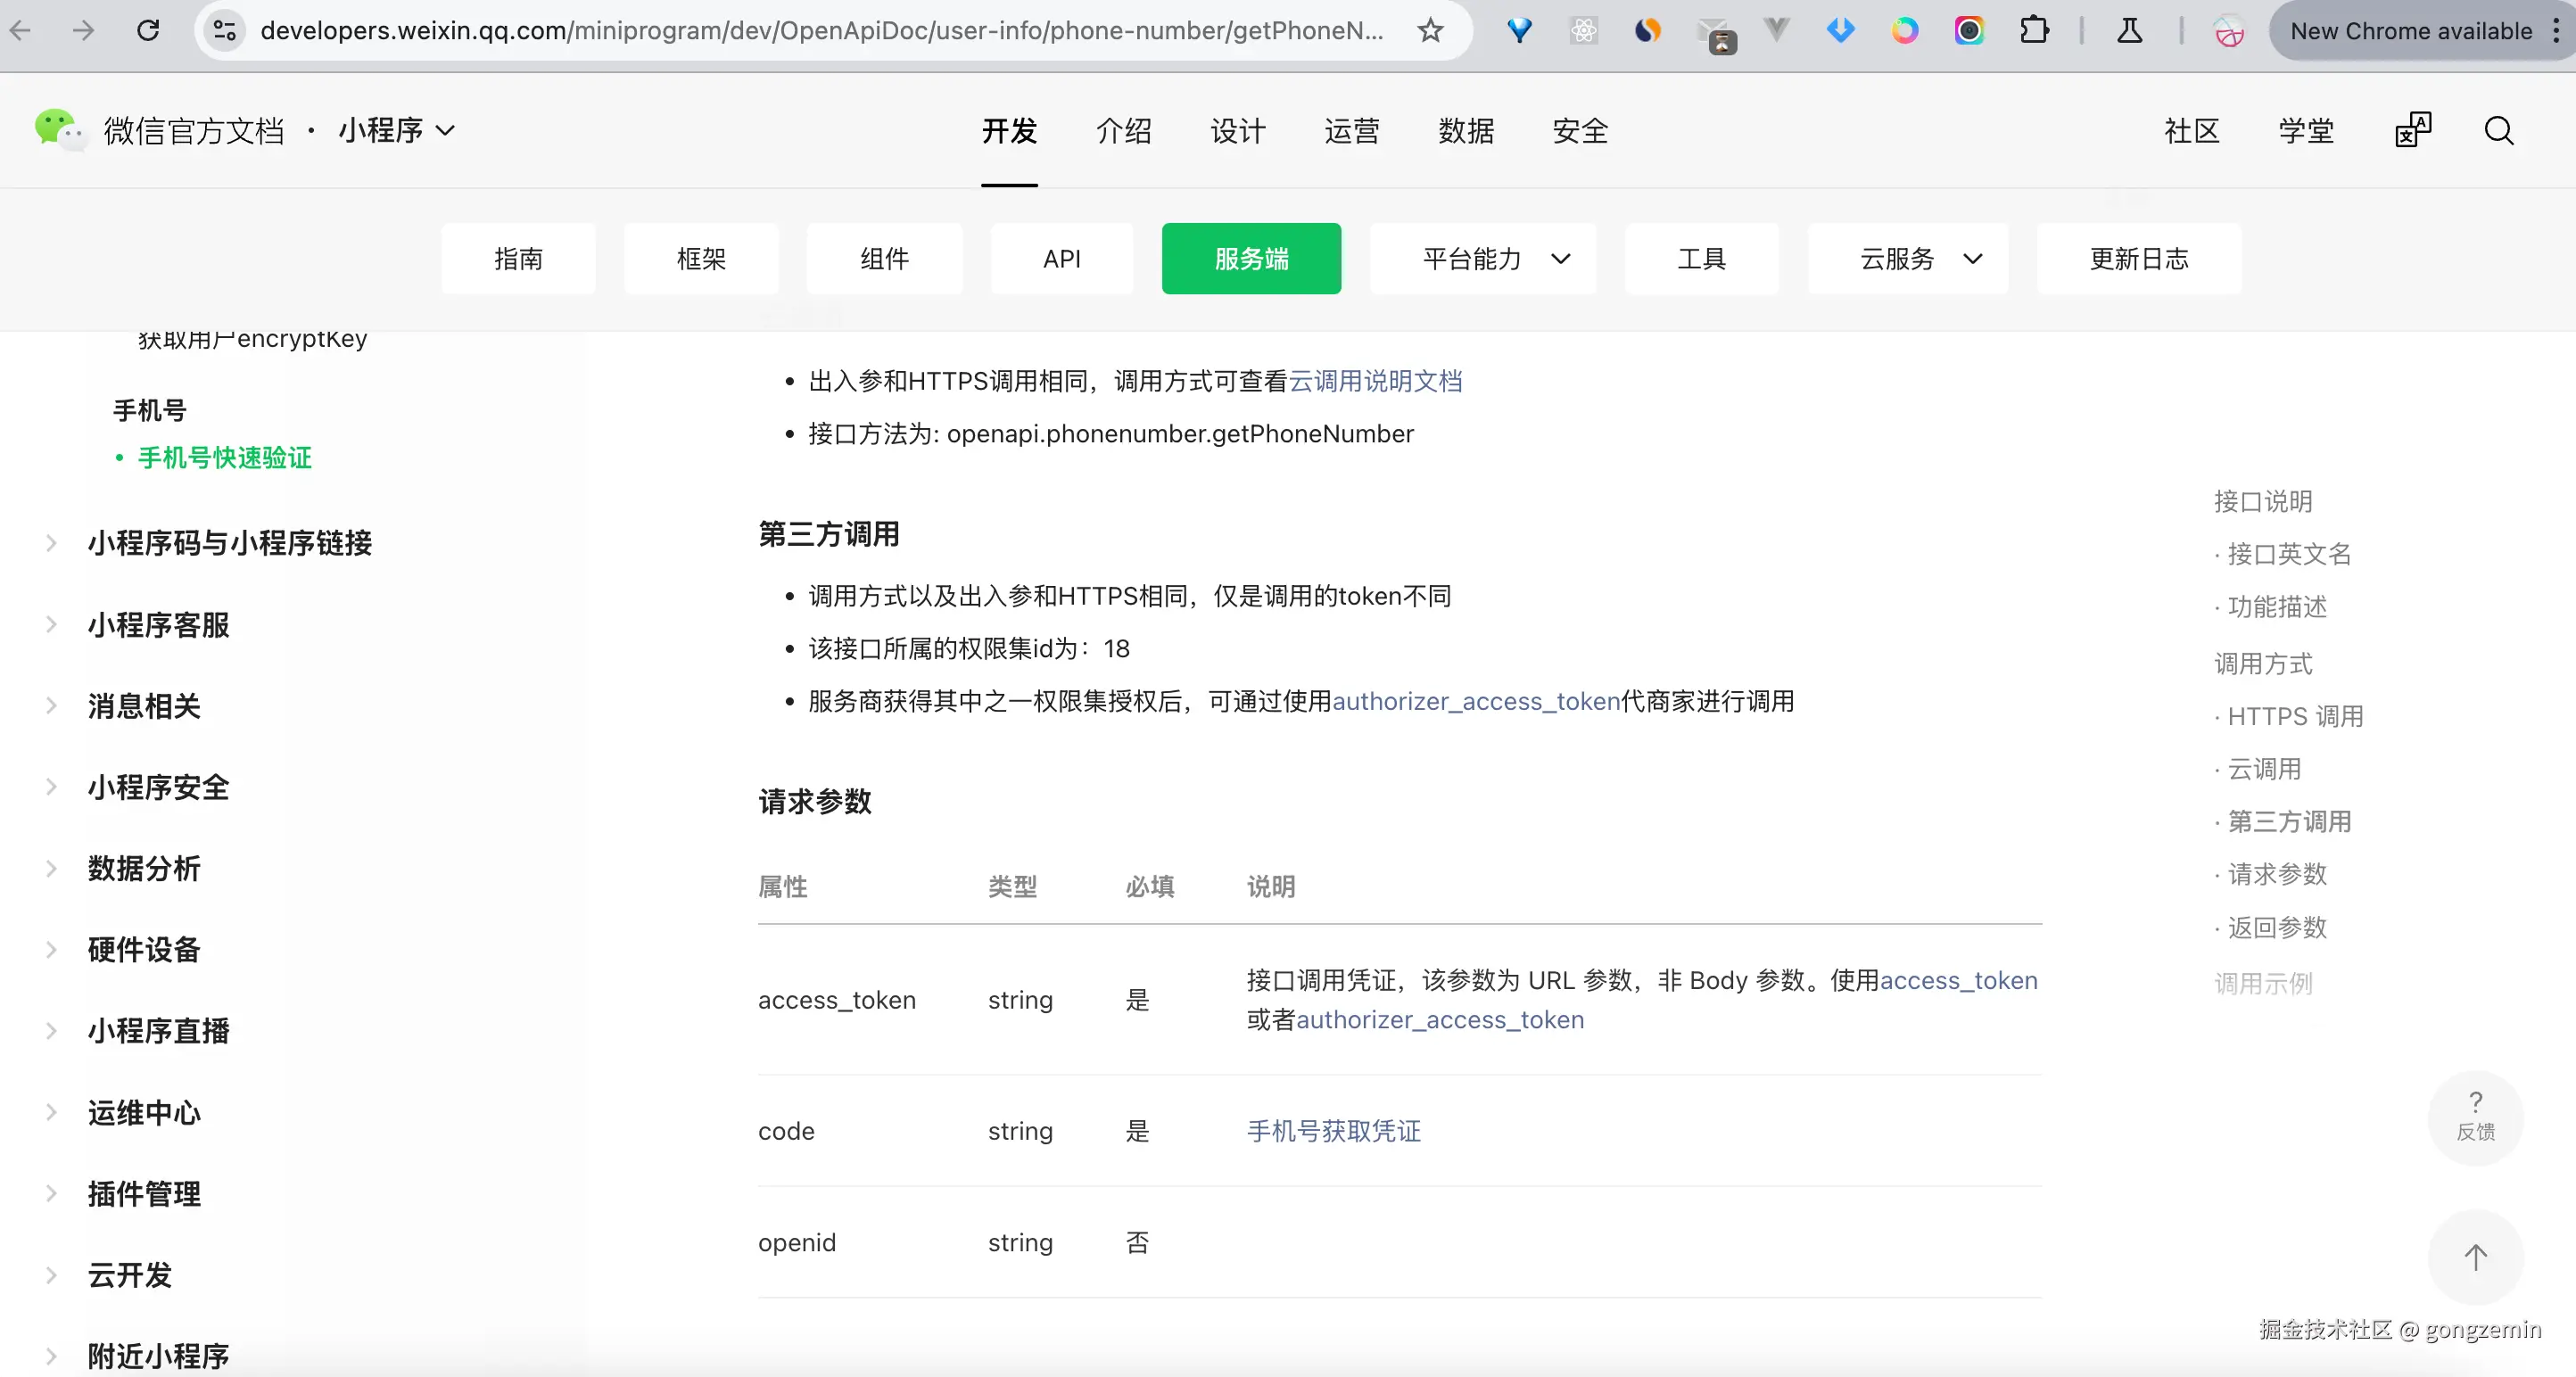
Task: Switch to the 设计 top navigation tab
Action: tap(1237, 131)
